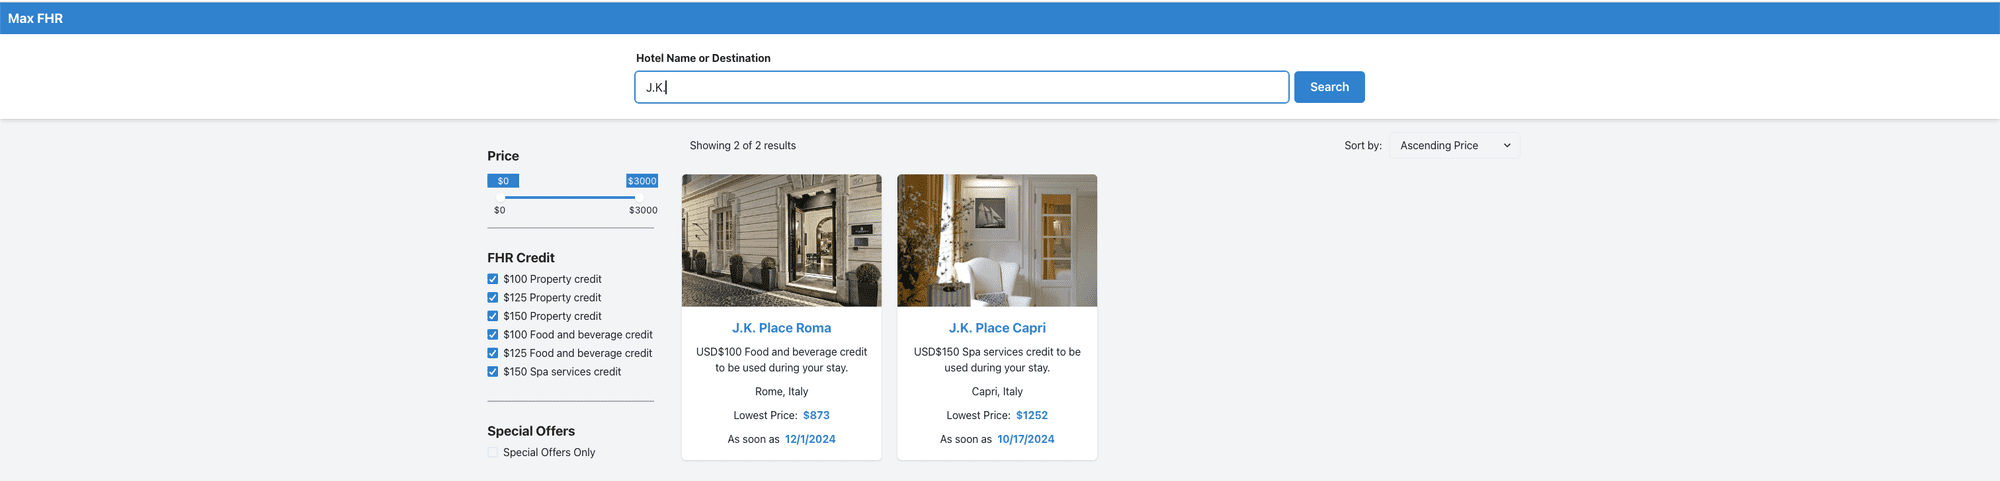The image size is (2000, 481).
Task: Enable Special Offers Only checkbox
Action: pyautogui.click(x=493, y=453)
